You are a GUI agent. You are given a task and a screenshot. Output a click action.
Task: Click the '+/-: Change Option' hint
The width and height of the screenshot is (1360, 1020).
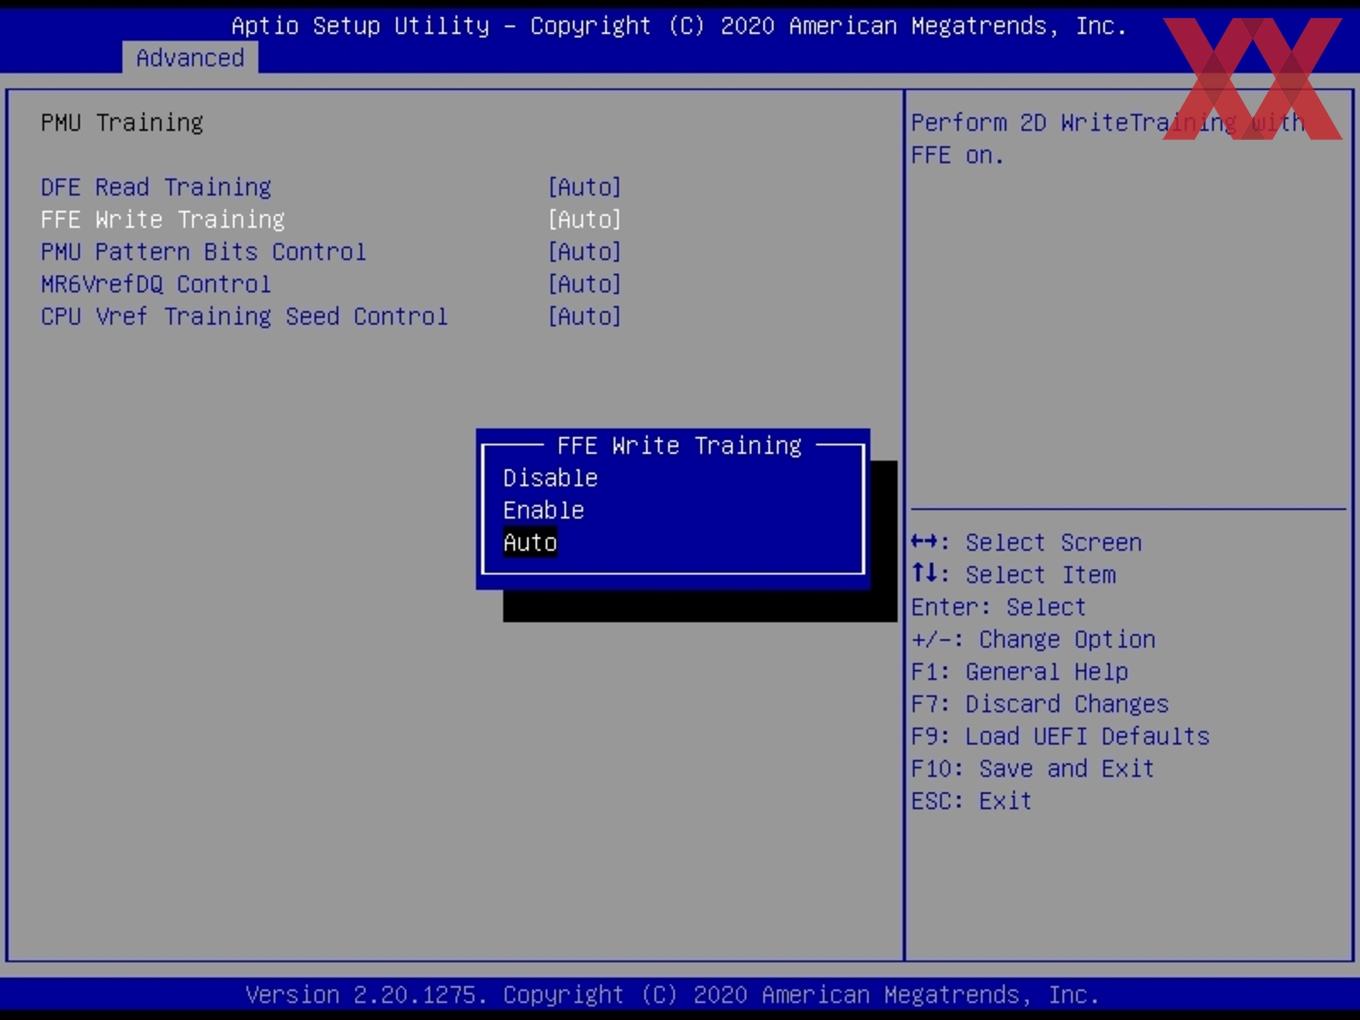[1033, 639]
